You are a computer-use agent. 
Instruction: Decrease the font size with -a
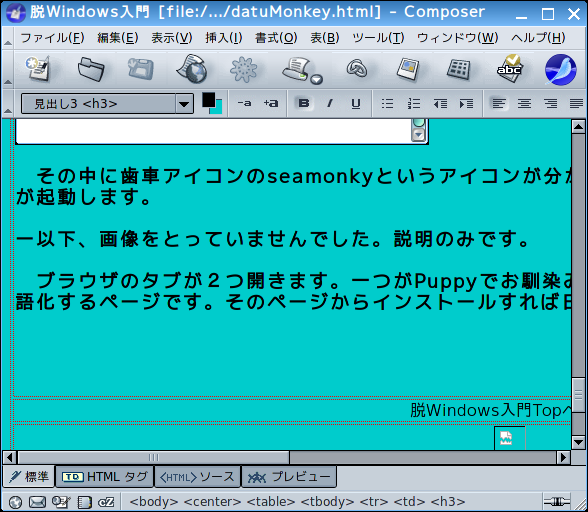[x=244, y=103]
